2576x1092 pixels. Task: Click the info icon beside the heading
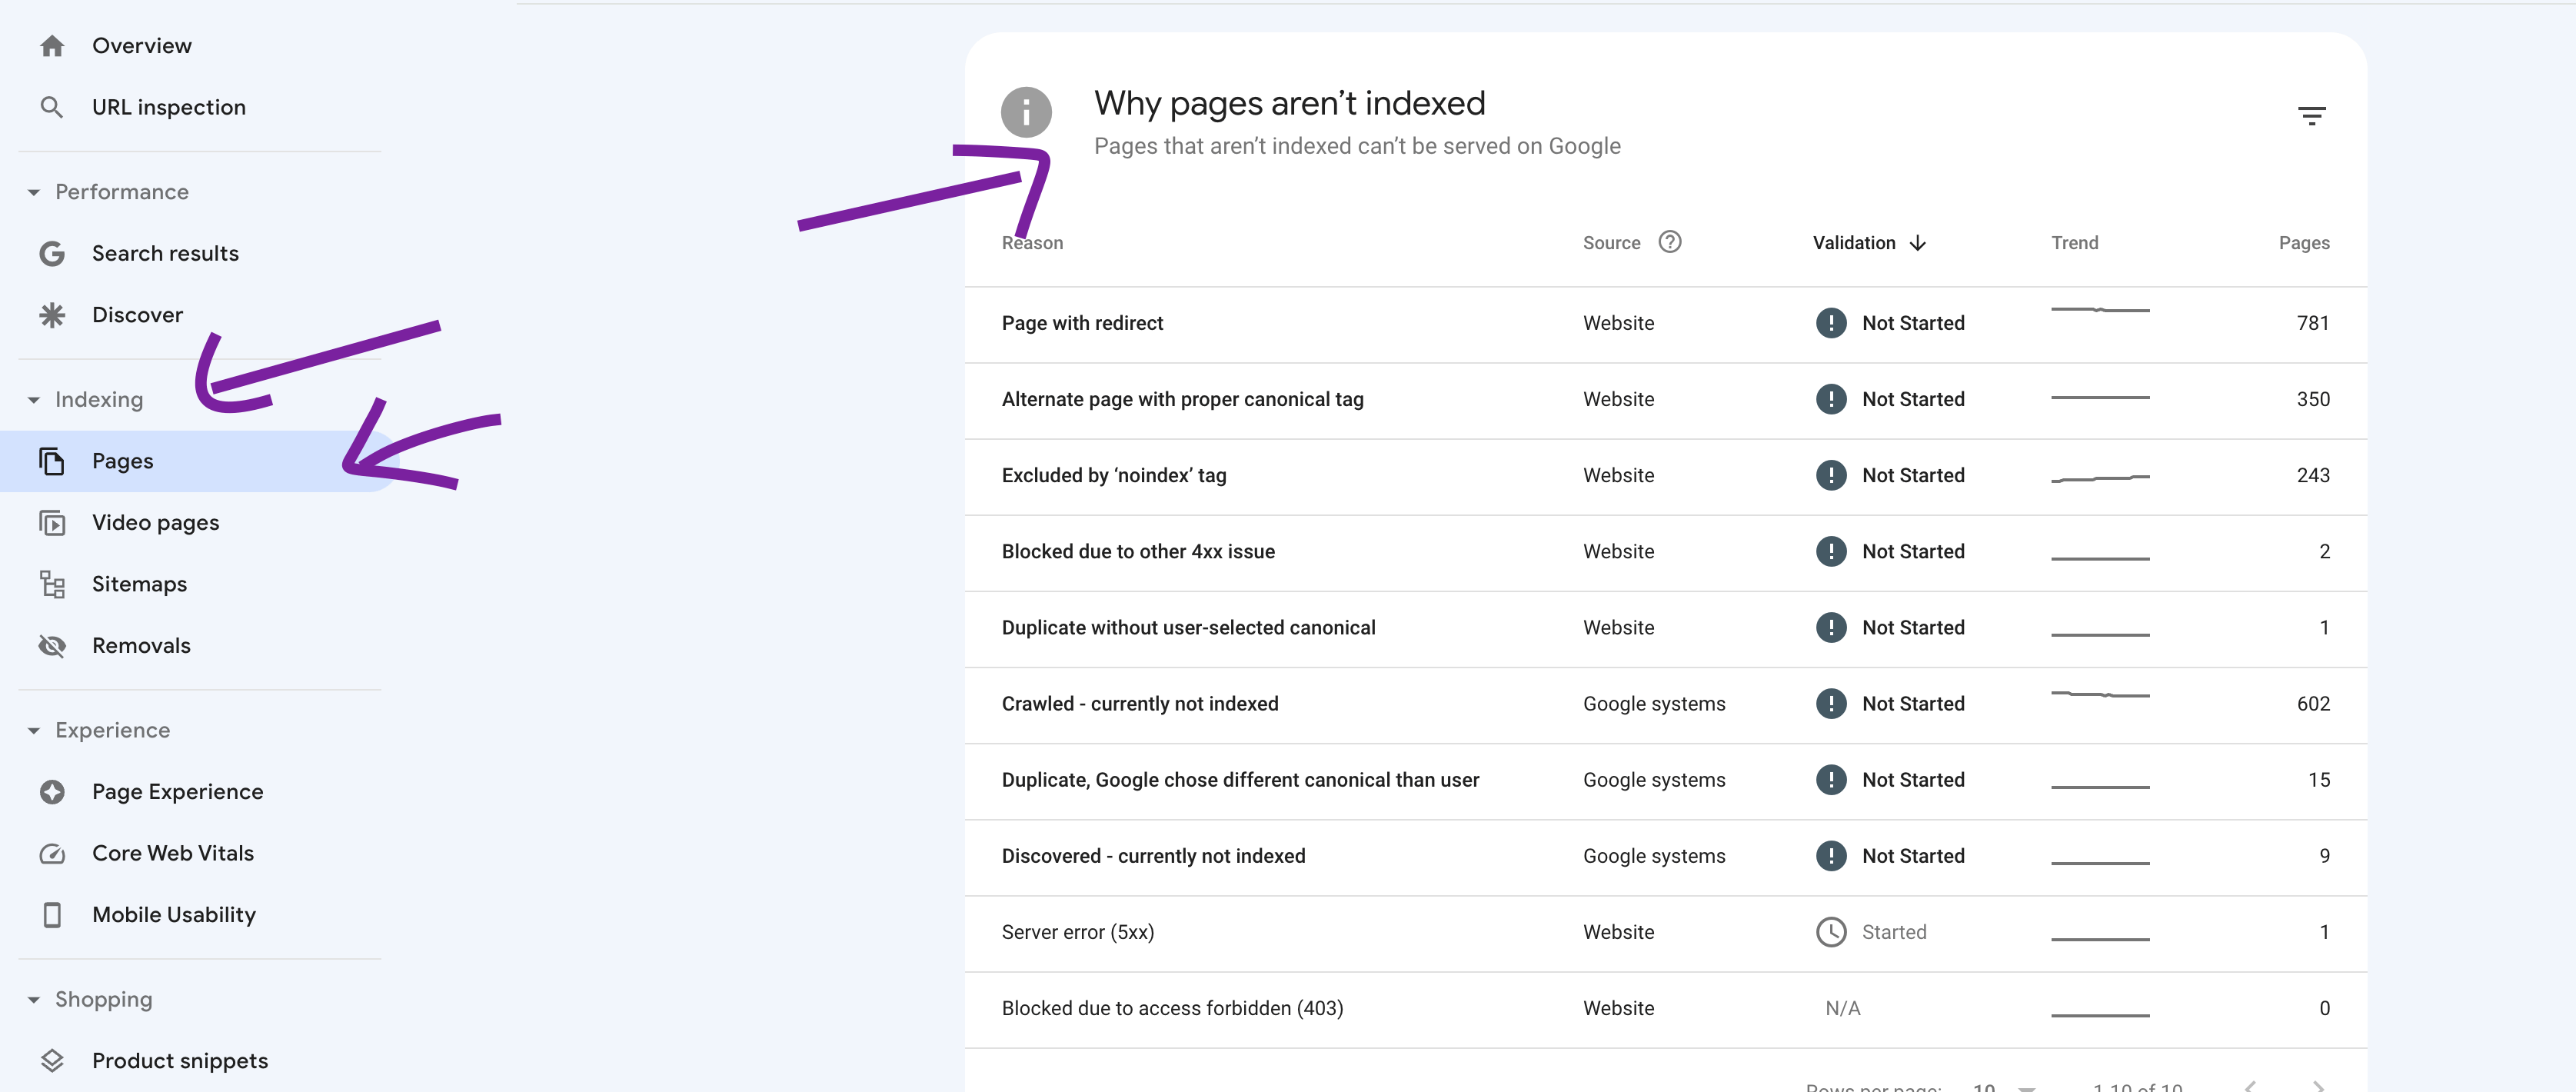pyautogui.click(x=1026, y=112)
